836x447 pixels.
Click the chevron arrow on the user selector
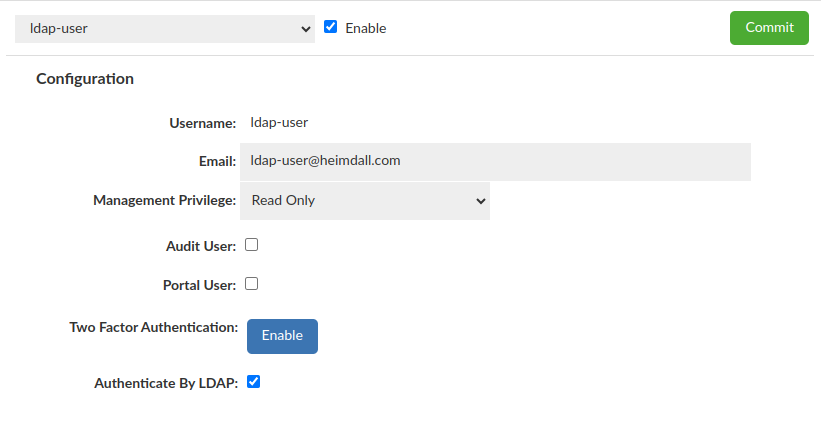306,29
